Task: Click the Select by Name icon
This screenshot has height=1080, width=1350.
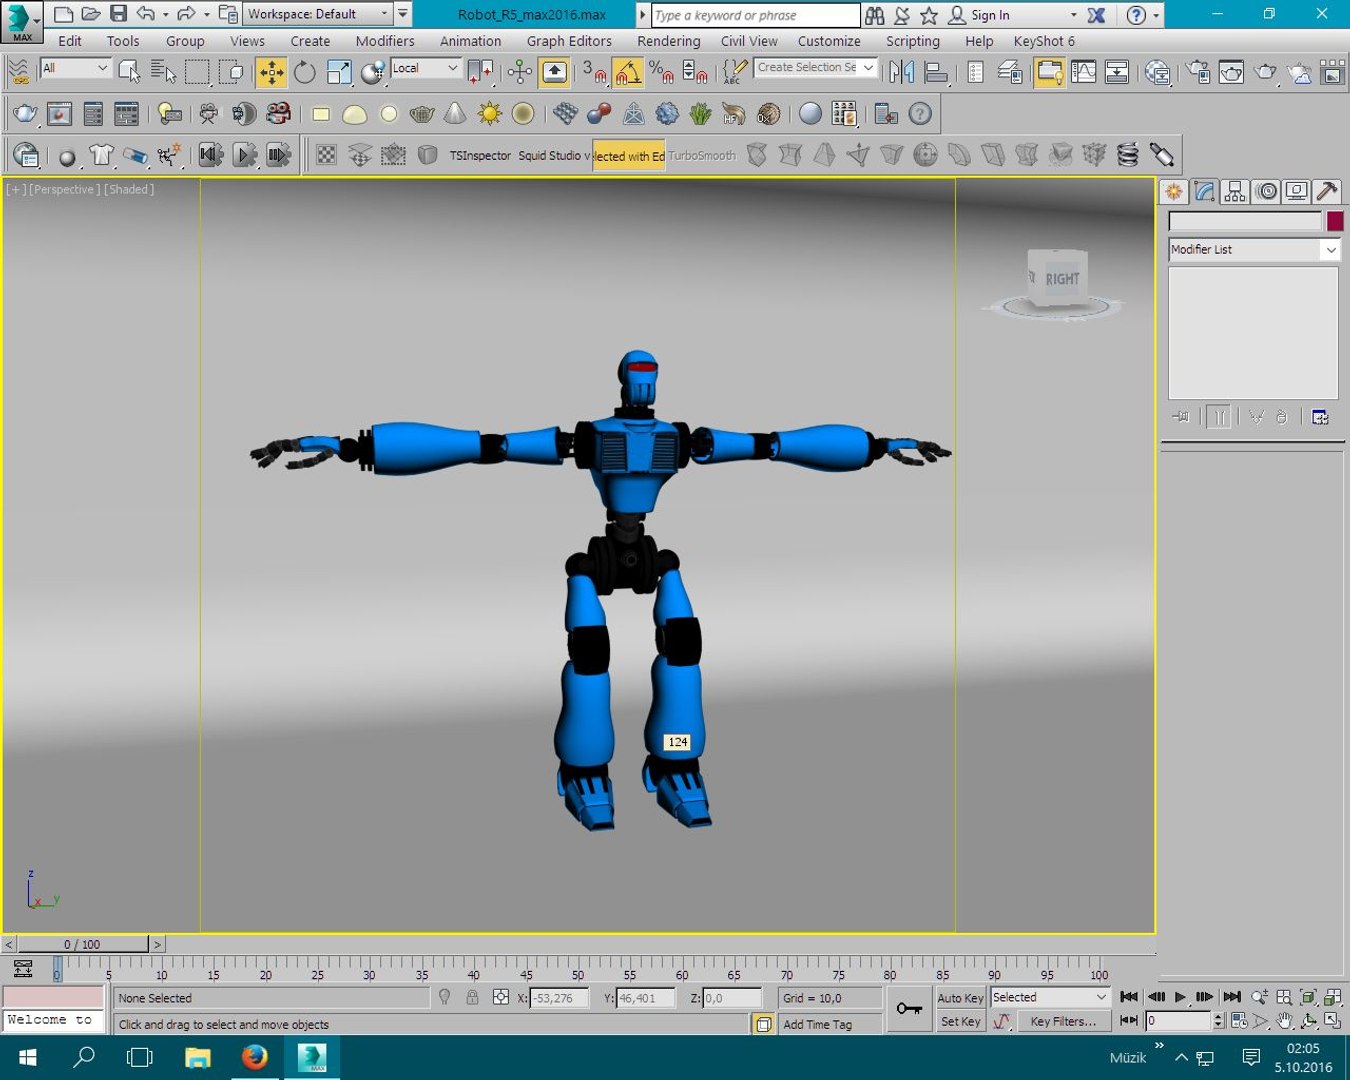Action: click(163, 72)
